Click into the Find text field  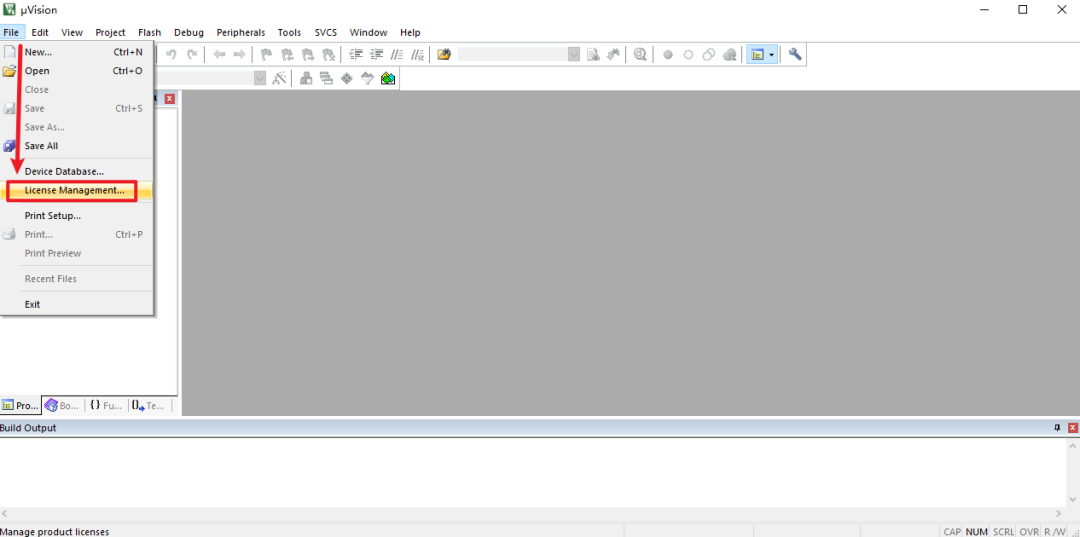[512, 54]
